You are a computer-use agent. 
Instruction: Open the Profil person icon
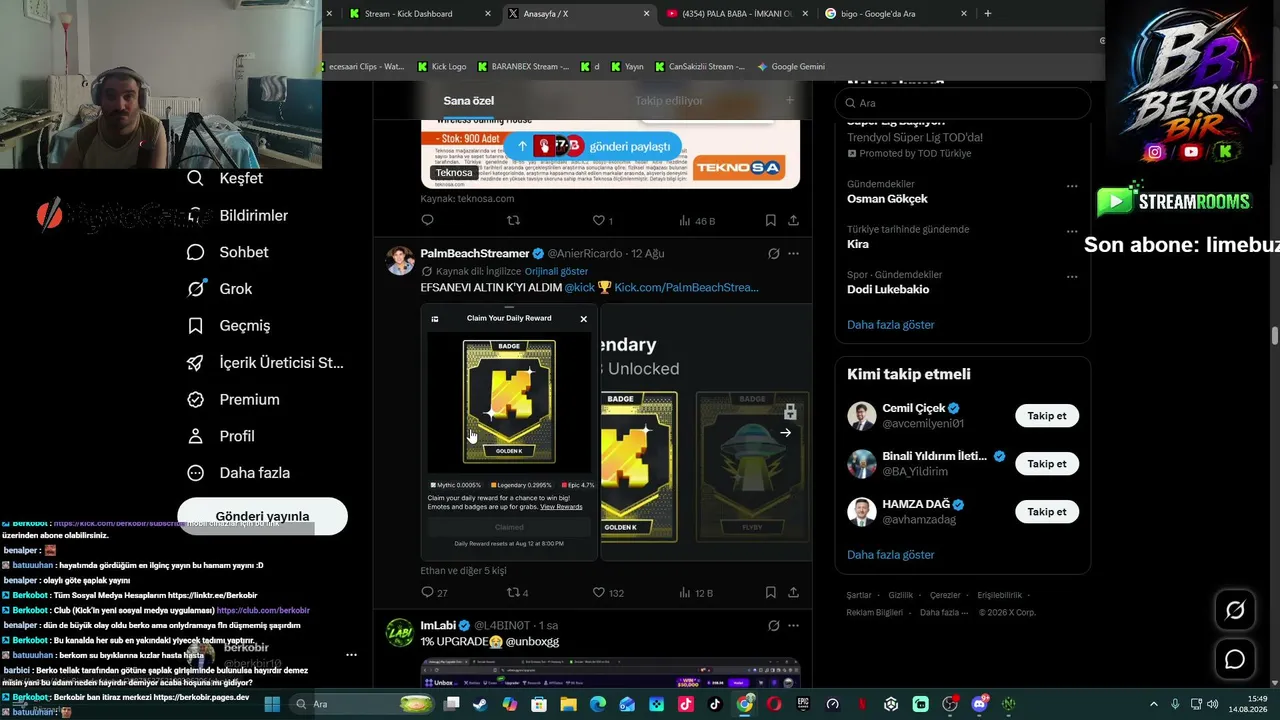196,436
